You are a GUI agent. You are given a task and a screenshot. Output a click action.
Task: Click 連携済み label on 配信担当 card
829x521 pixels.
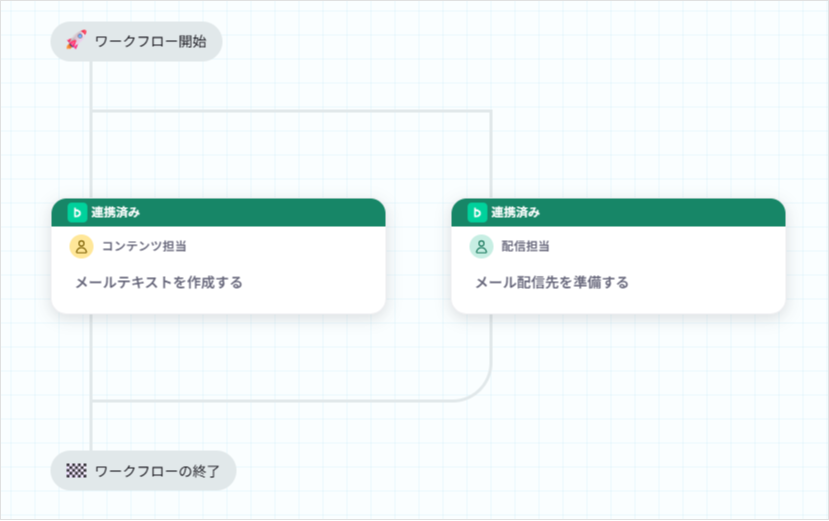click(515, 213)
